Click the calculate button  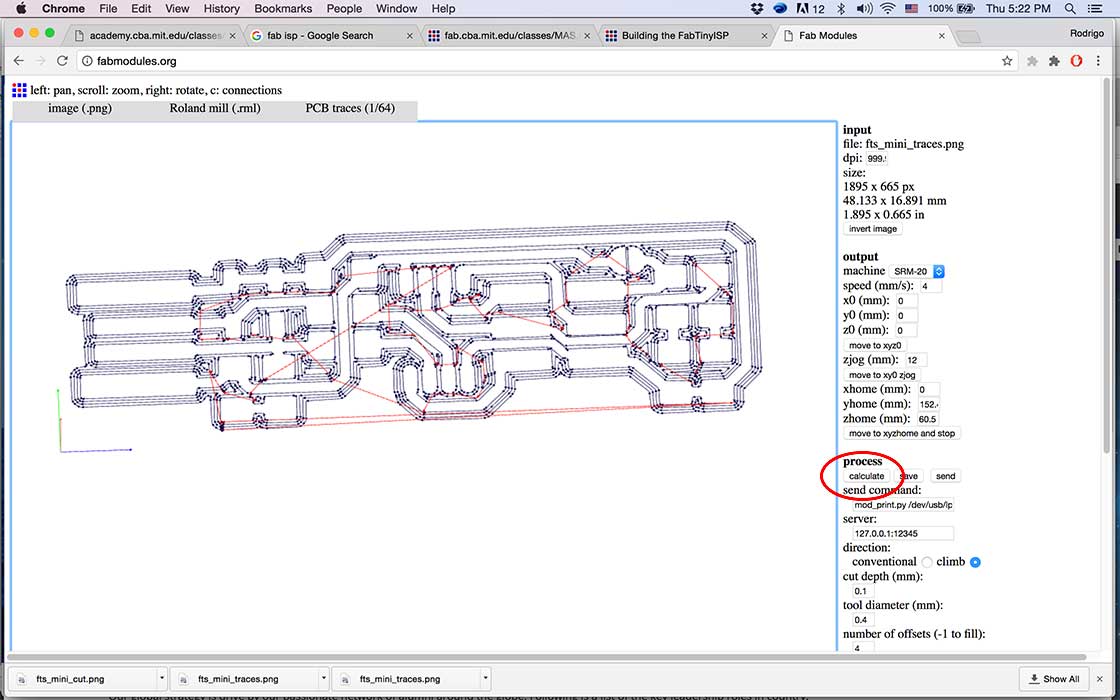point(866,476)
